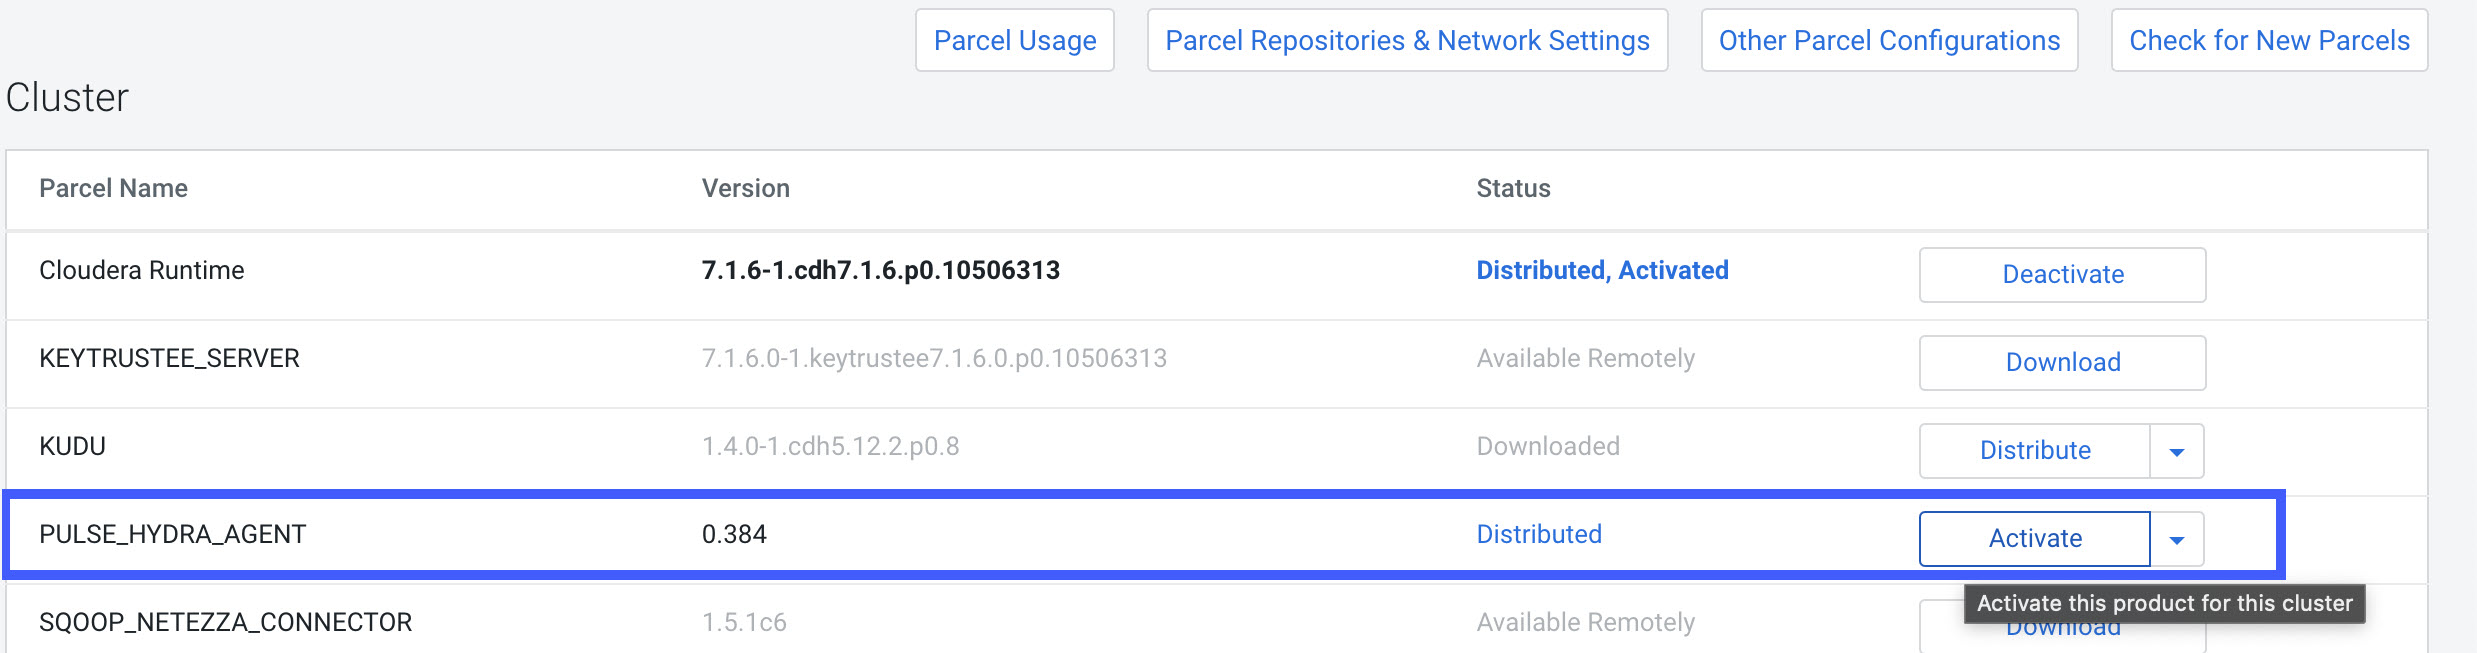This screenshot has height=653, width=2477.
Task: Download the KEYTRUSTEE_SERVER parcel
Action: [2062, 362]
